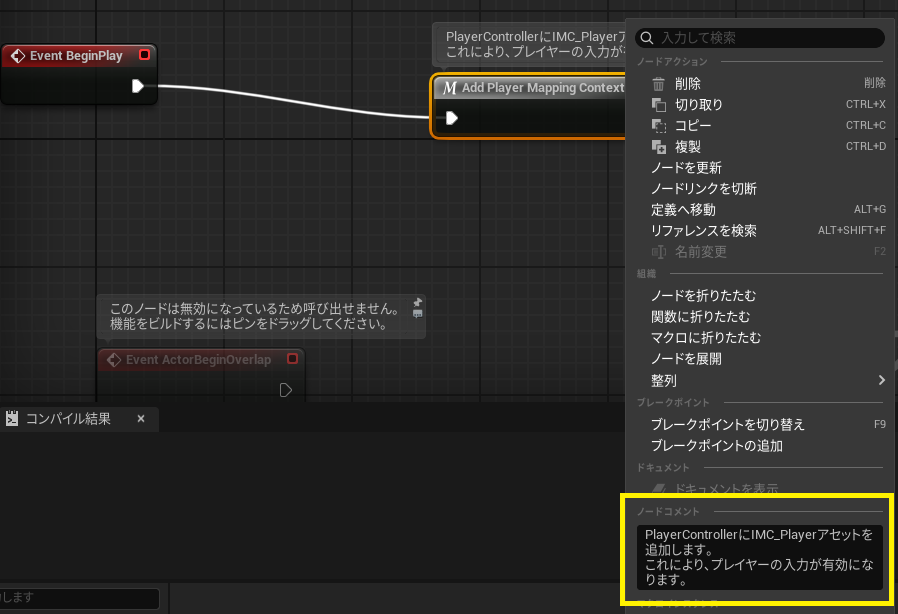
Task: Switch to the コンパイル結果 tab
Action: (x=79, y=419)
